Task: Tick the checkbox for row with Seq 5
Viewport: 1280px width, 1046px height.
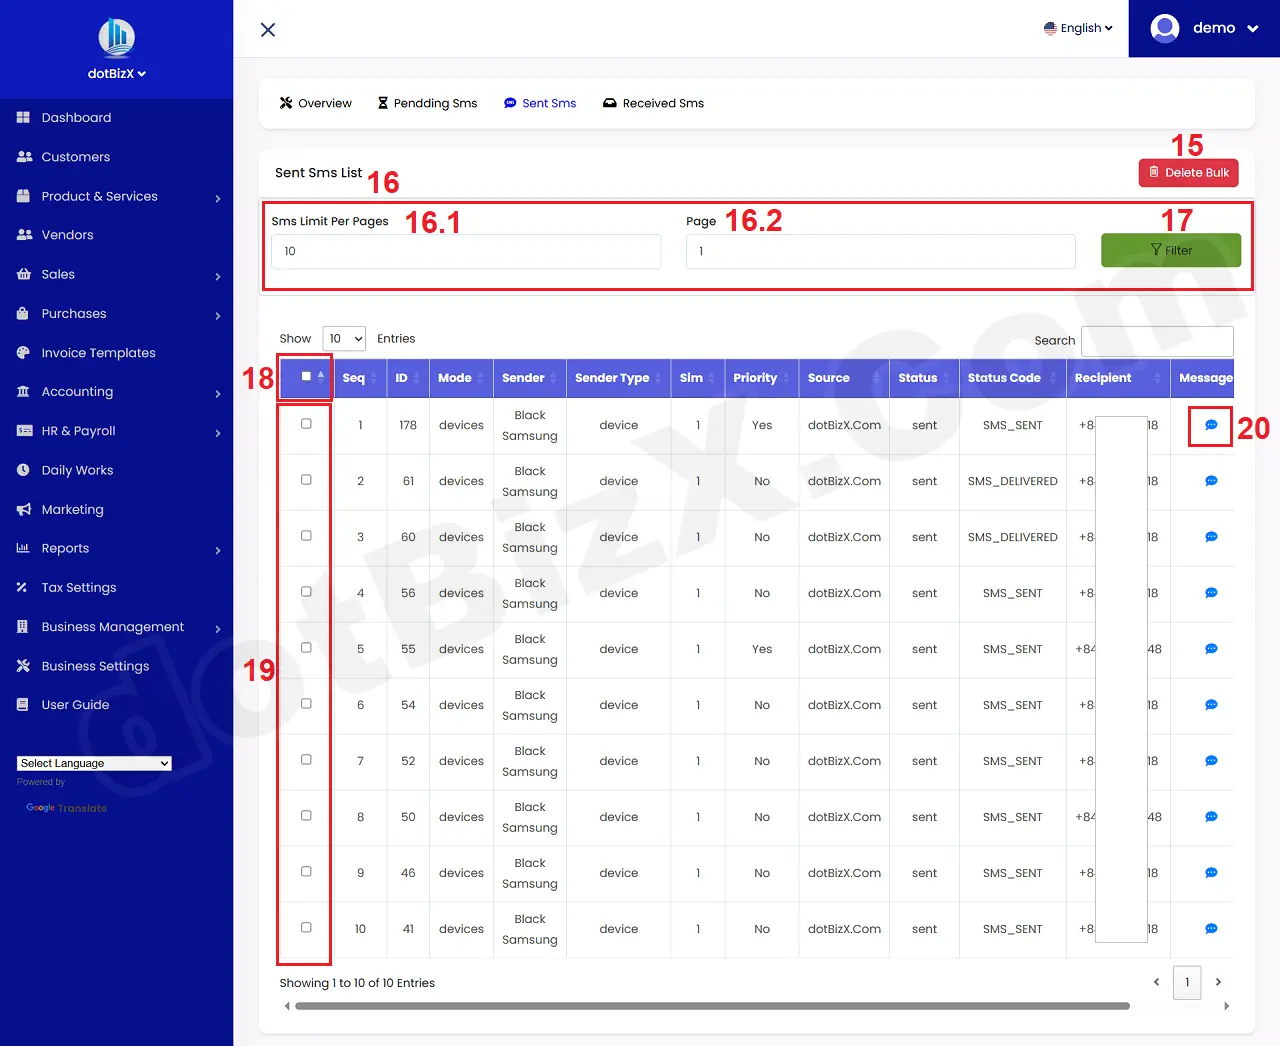Action: (304, 647)
